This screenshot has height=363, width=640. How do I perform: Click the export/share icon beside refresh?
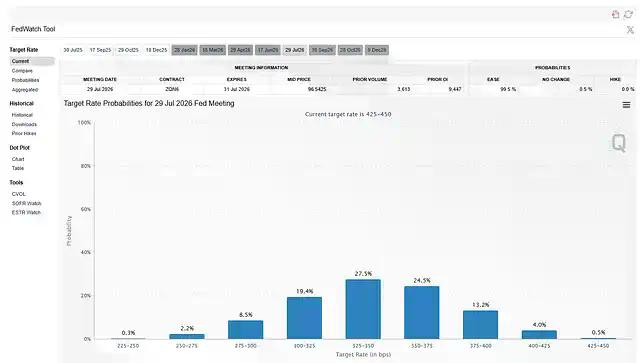(x=616, y=15)
